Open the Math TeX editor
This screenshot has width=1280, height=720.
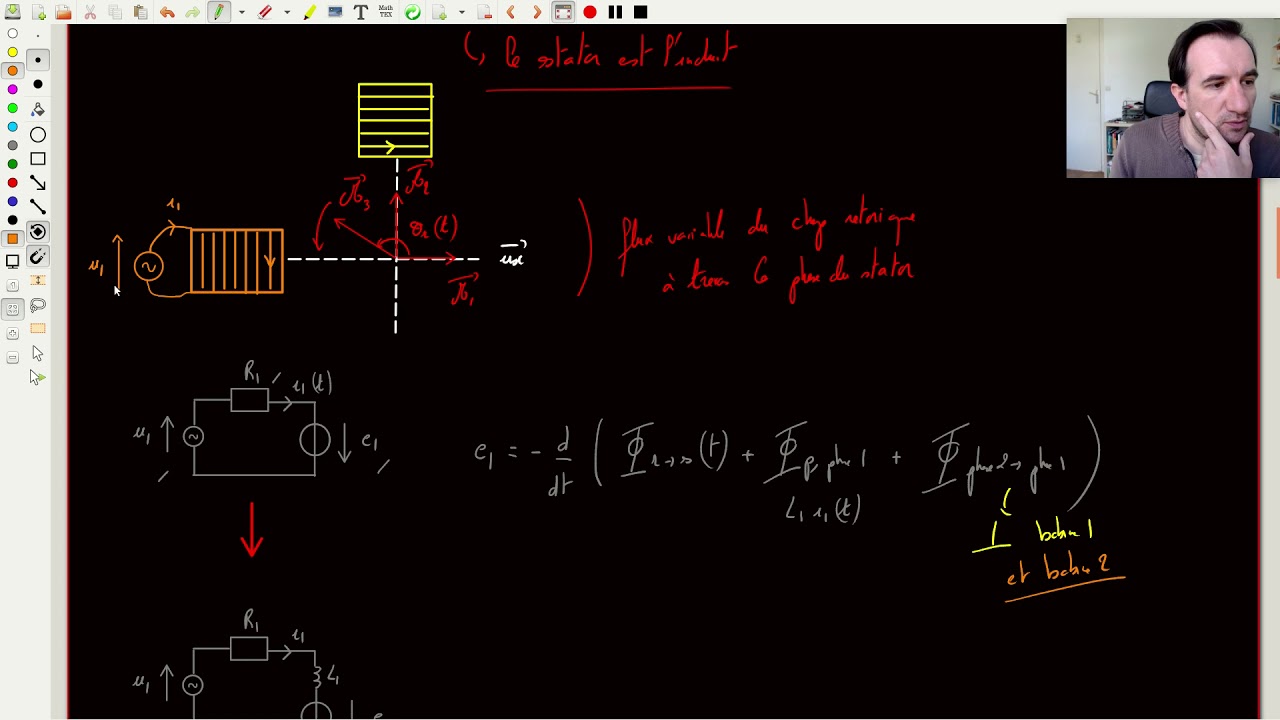(386, 12)
